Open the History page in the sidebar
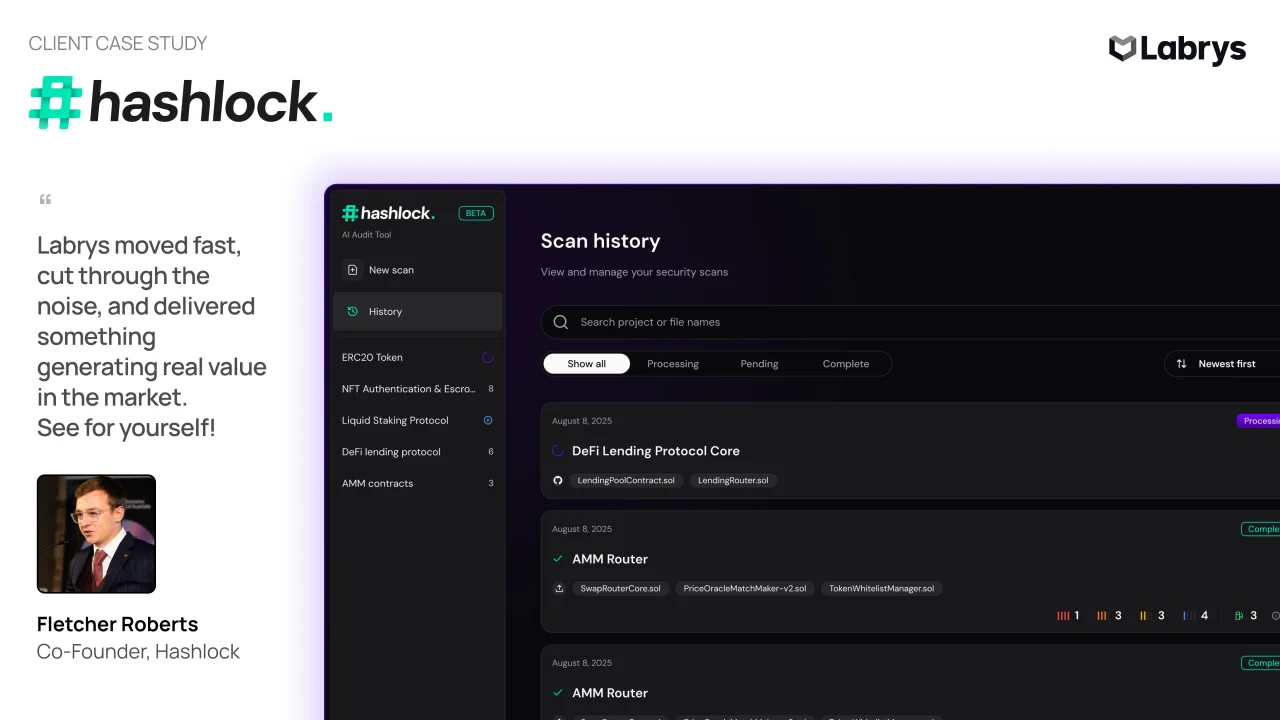The width and height of the screenshot is (1280, 720). pos(418,311)
